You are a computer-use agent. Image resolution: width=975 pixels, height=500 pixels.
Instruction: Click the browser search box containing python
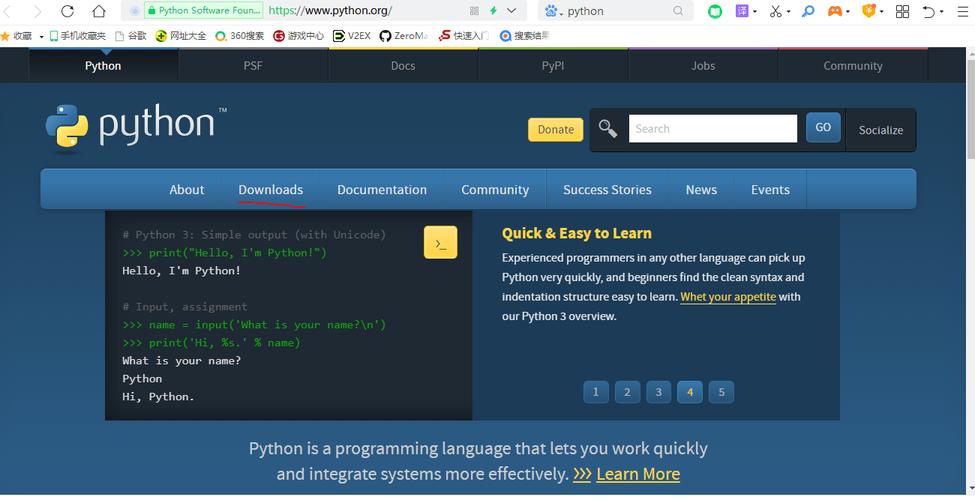[617, 11]
